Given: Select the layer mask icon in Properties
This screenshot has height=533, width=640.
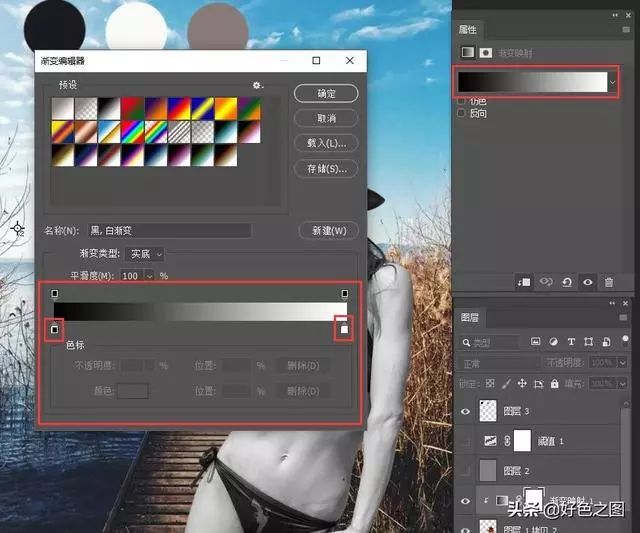Looking at the screenshot, I should pyautogui.click(x=487, y=52).
